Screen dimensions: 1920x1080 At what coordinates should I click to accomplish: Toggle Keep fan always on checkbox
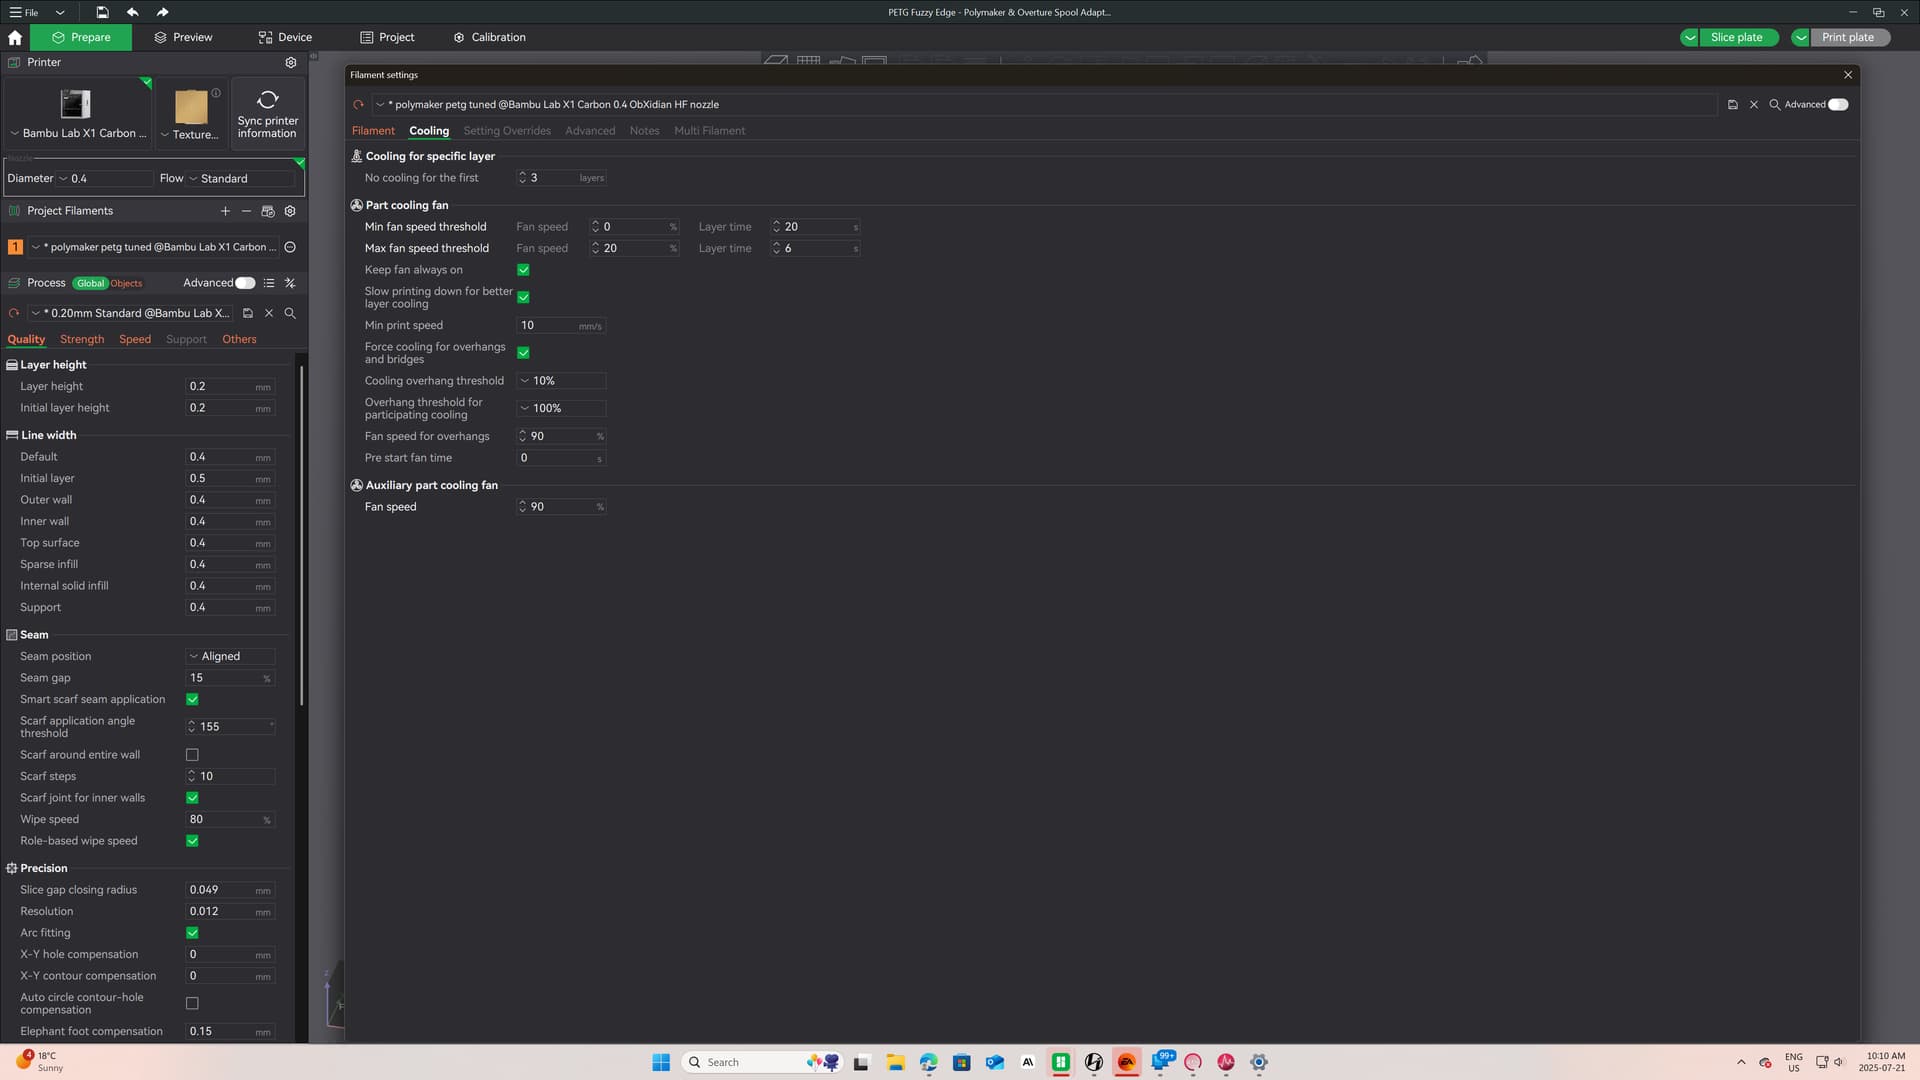pos(523,270)
